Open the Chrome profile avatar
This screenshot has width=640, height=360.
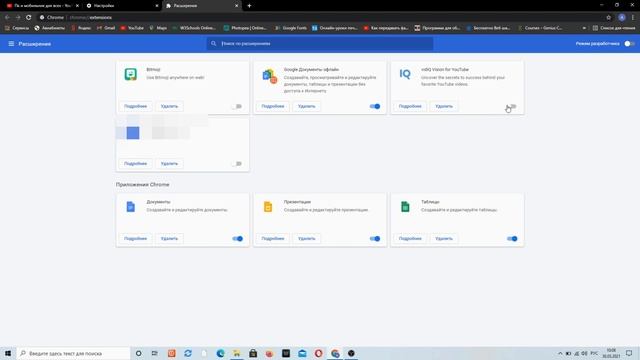[x=622, y=18]
